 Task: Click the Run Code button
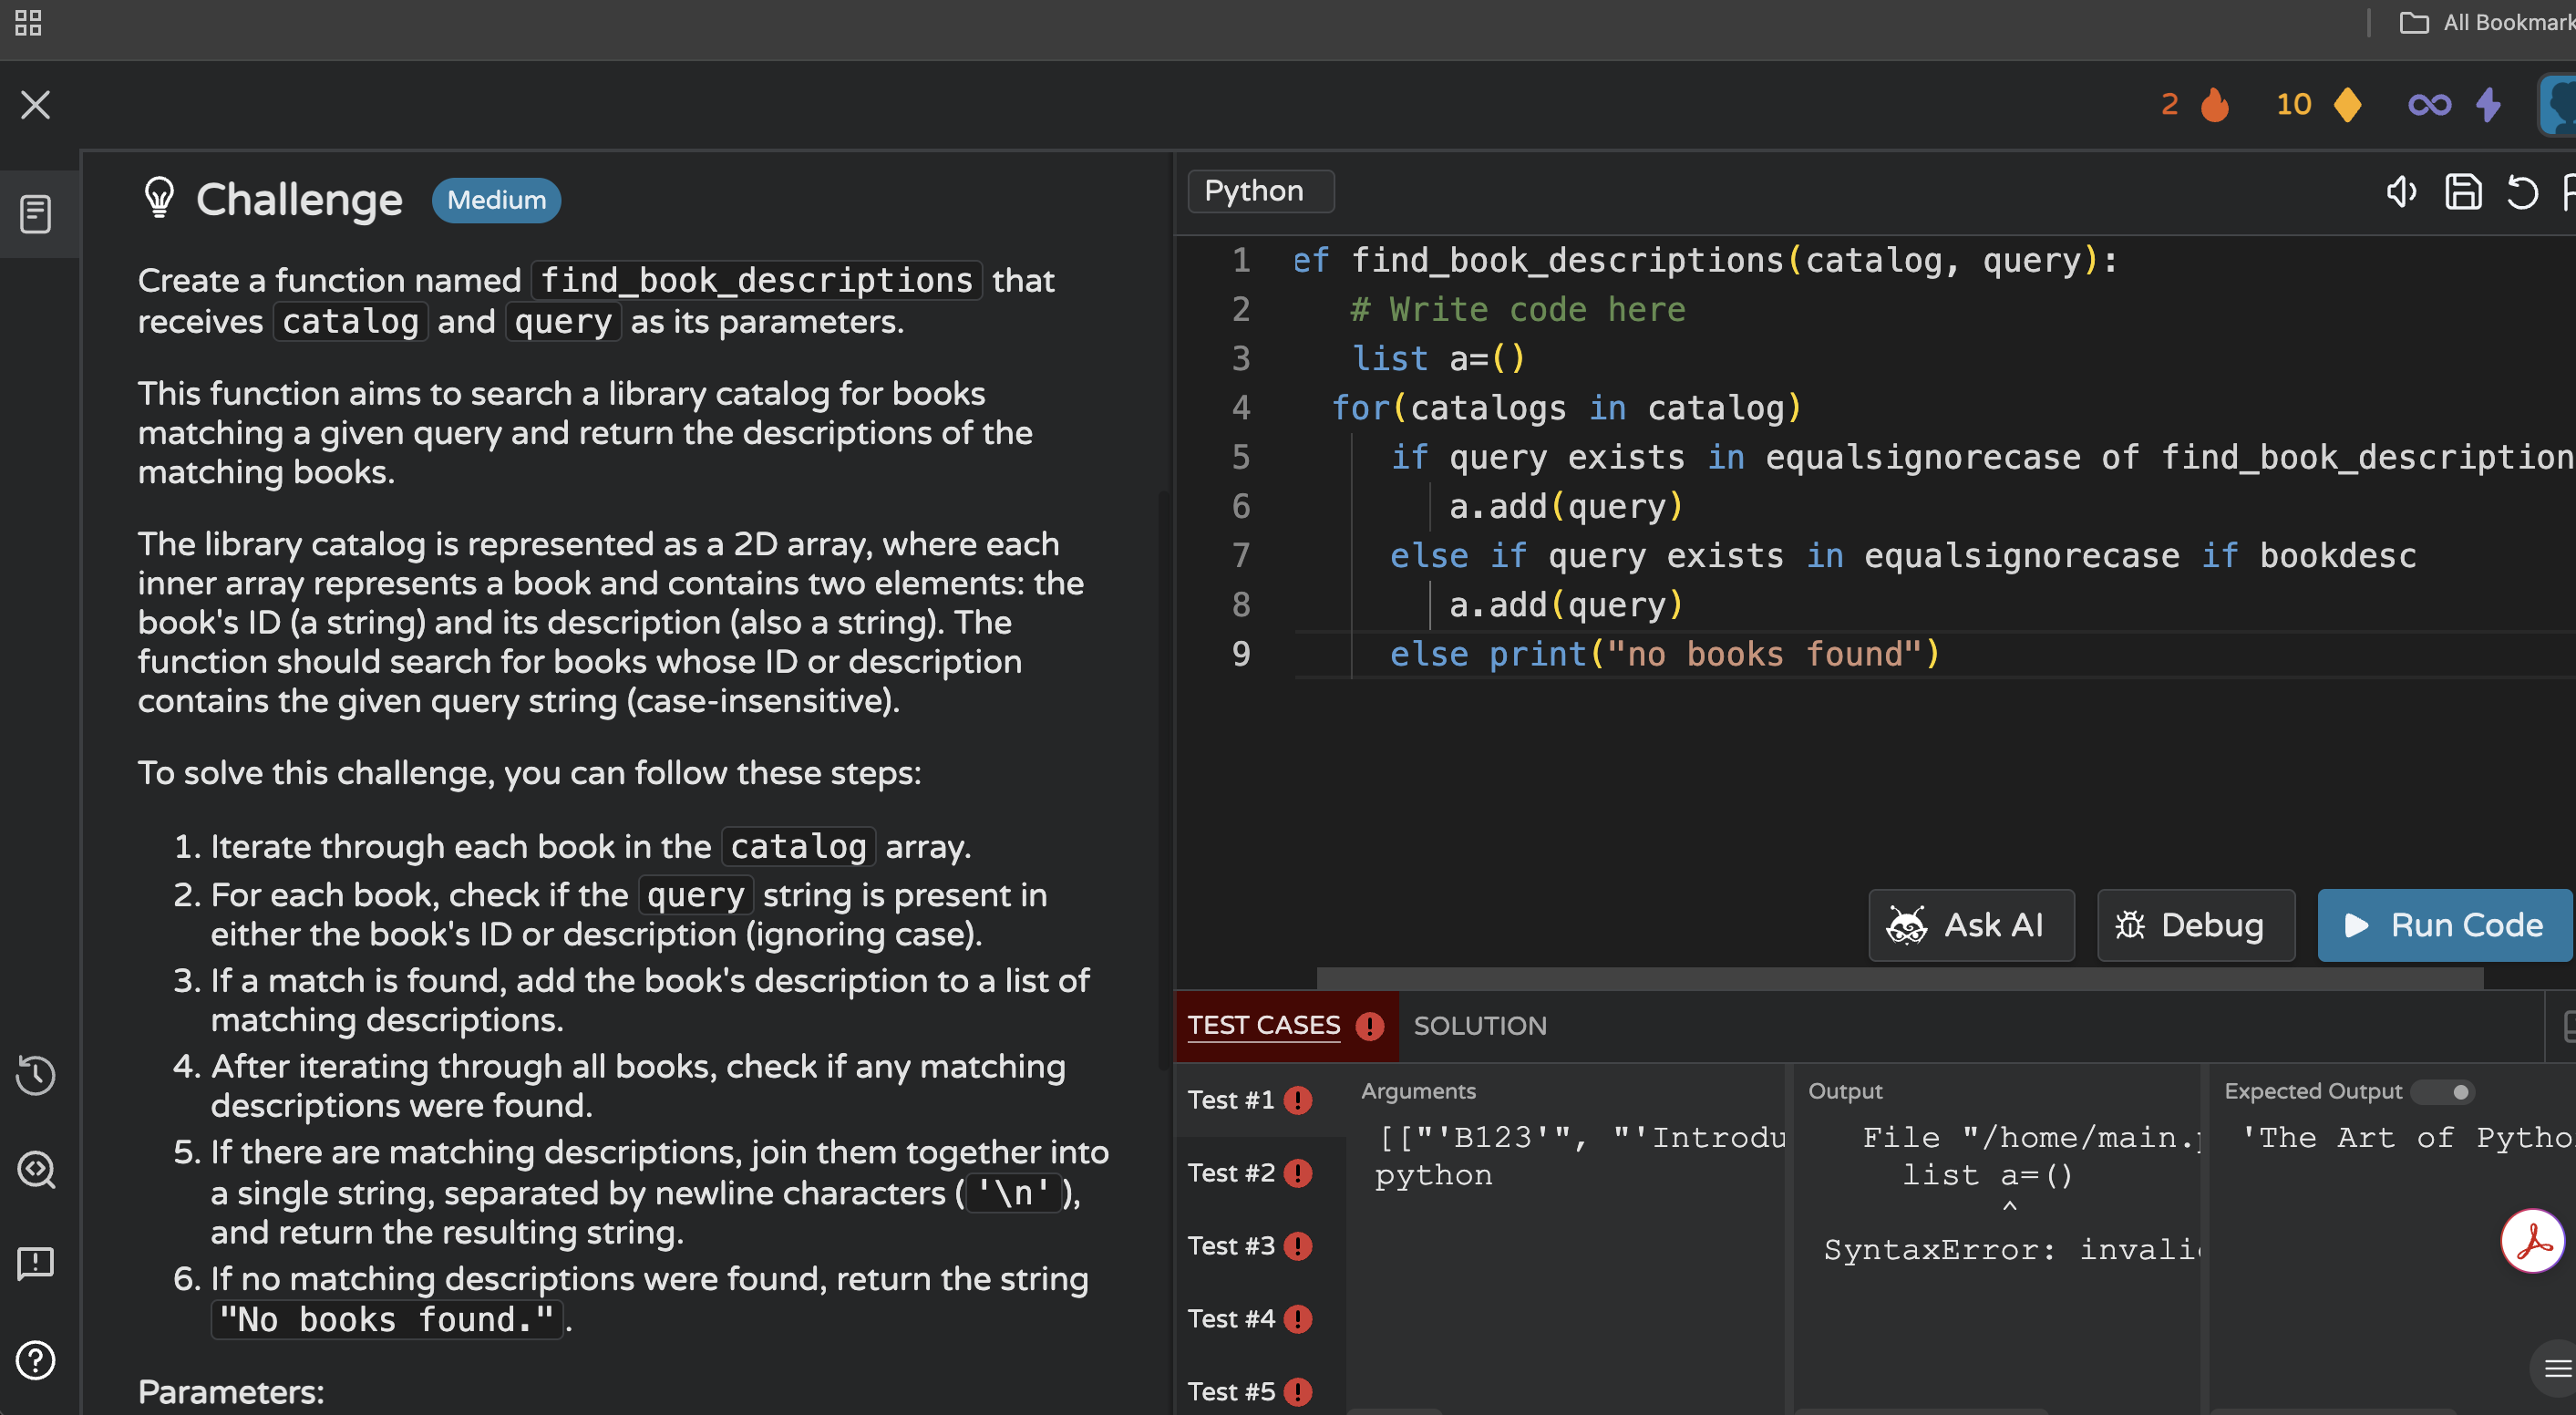click(2444, 925)
